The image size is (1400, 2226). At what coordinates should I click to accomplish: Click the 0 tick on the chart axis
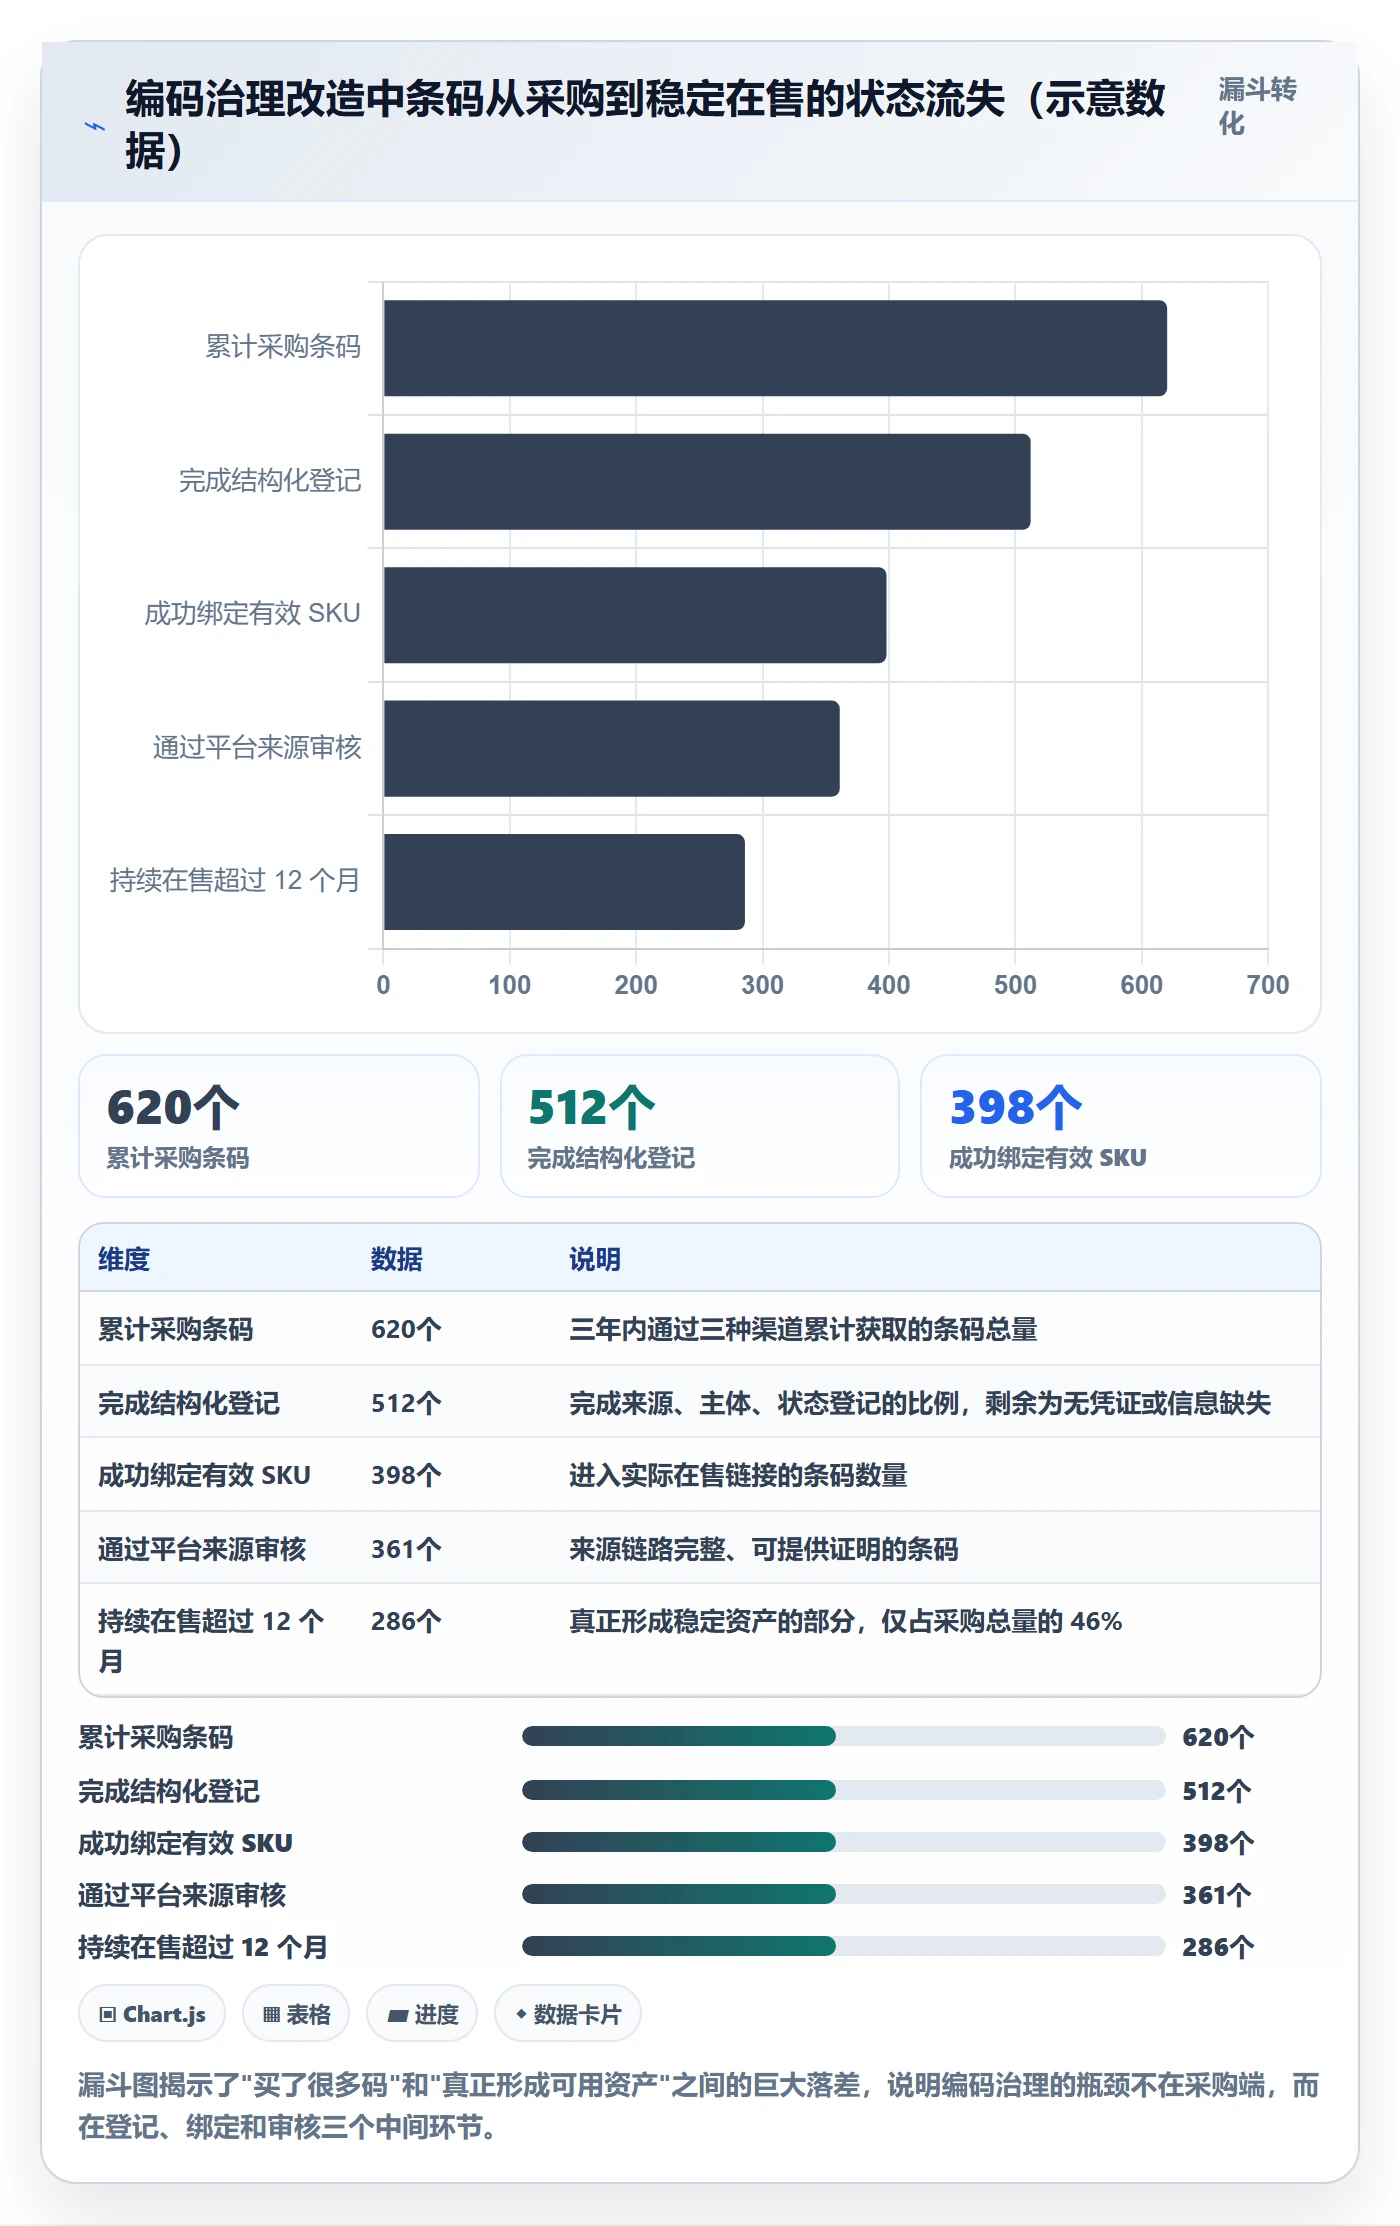383,985
